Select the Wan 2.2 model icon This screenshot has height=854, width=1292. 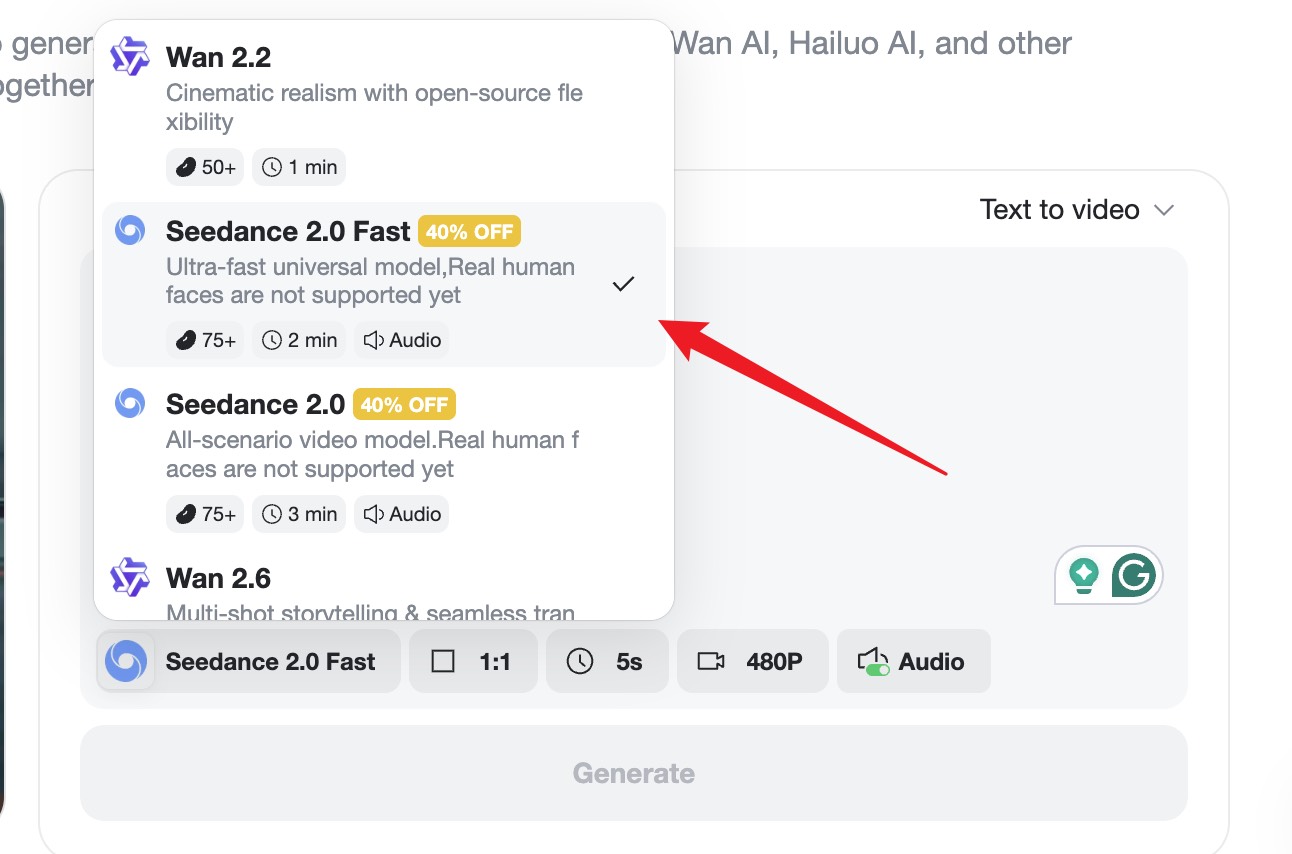(129, 56)
